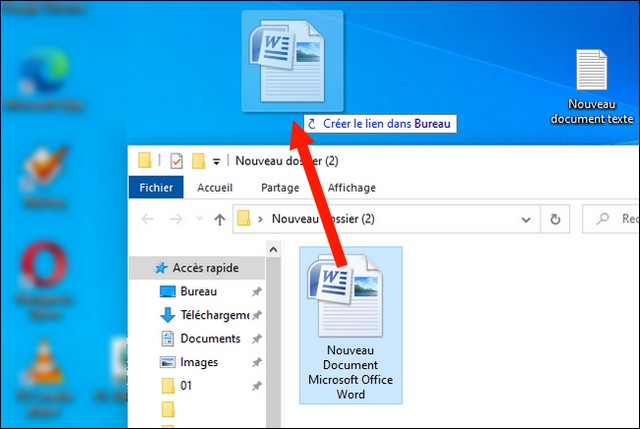Open the Fichier ribbon tab
Image resolution: width=640 pixels, height=429 pixels.
coord(156,187)
